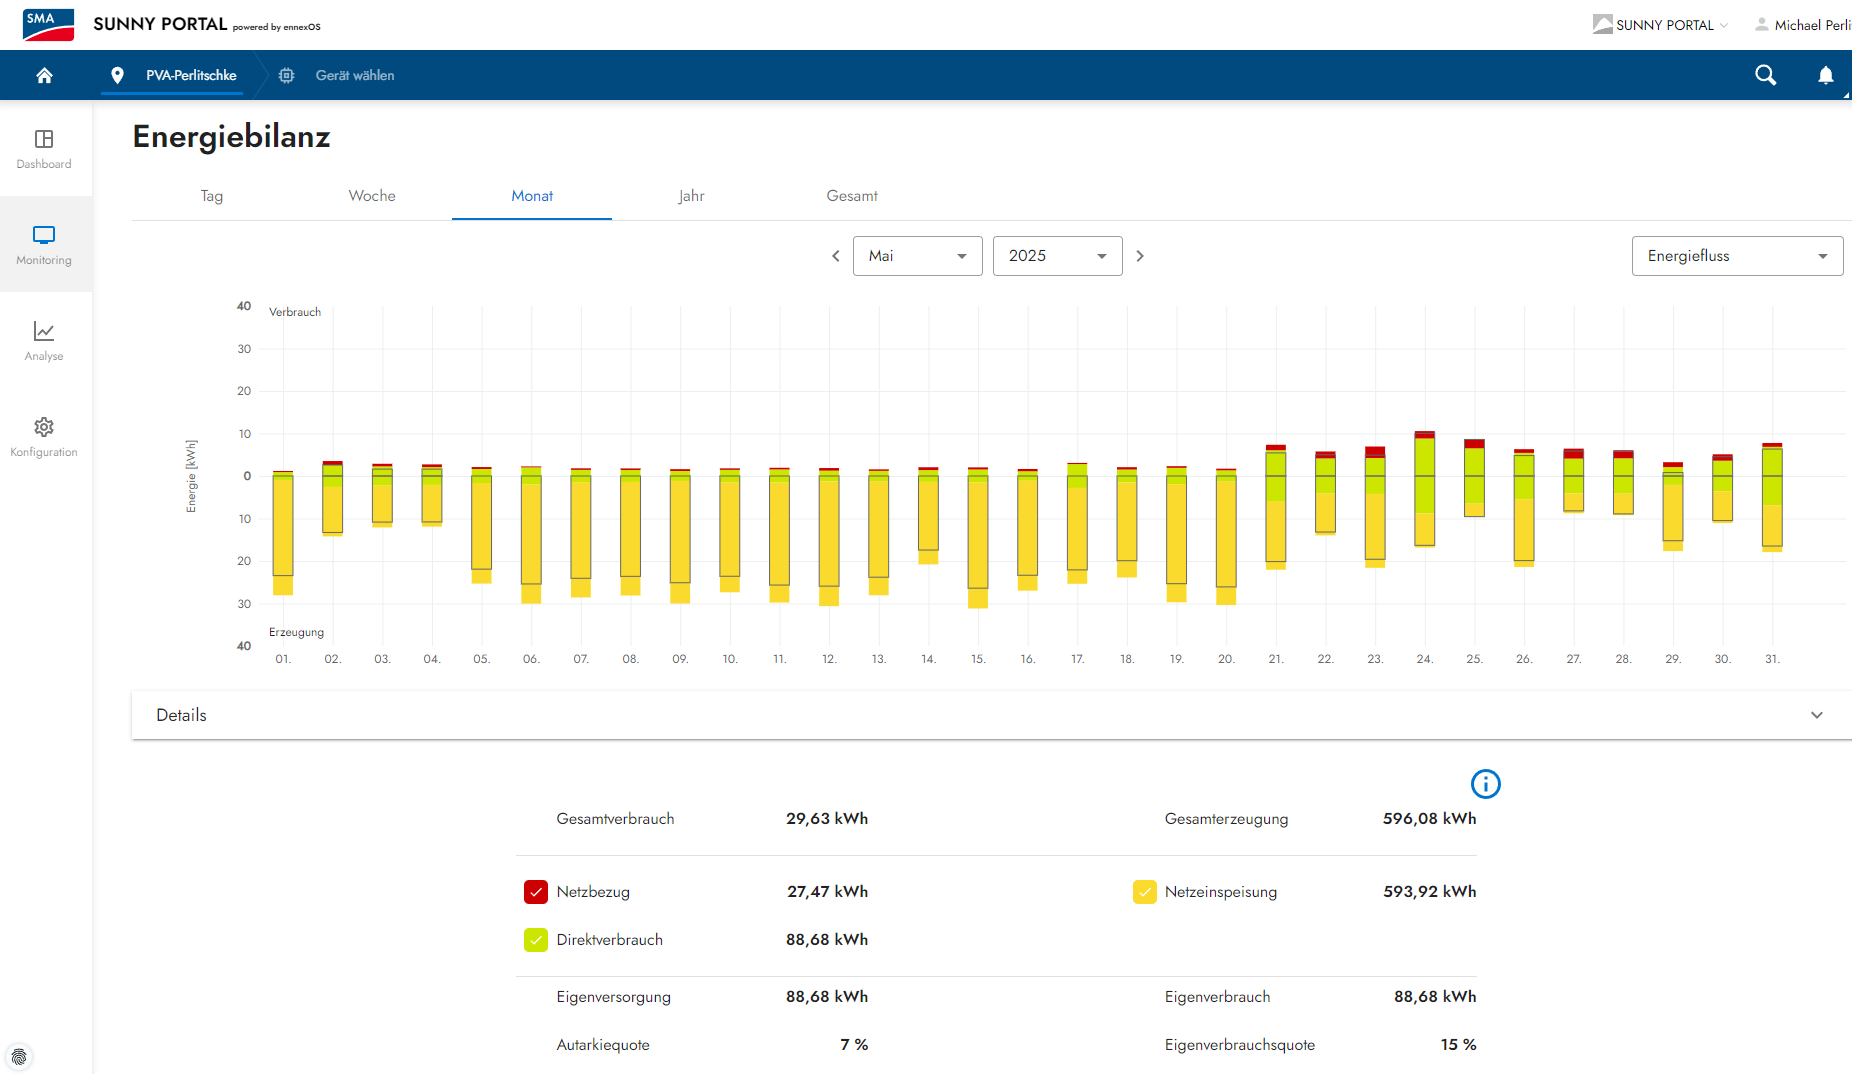Viewport: 1852px width, 1074px height.
Task: Open the Mai month dropdown
Action: [917, 256]
